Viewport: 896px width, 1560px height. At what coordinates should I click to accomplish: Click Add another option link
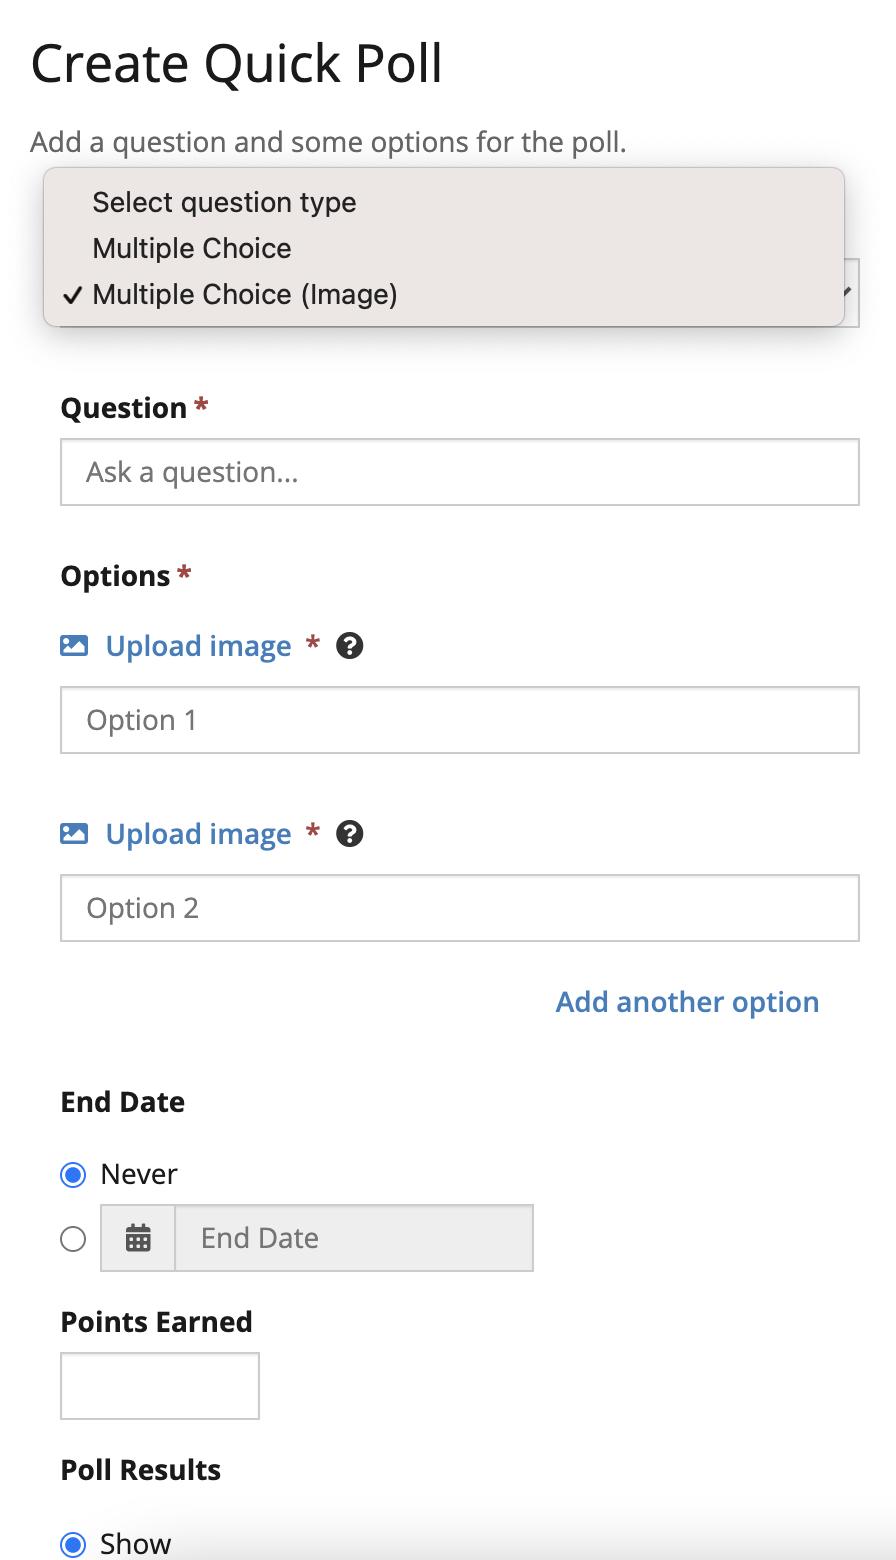[x=687, y=1002]
